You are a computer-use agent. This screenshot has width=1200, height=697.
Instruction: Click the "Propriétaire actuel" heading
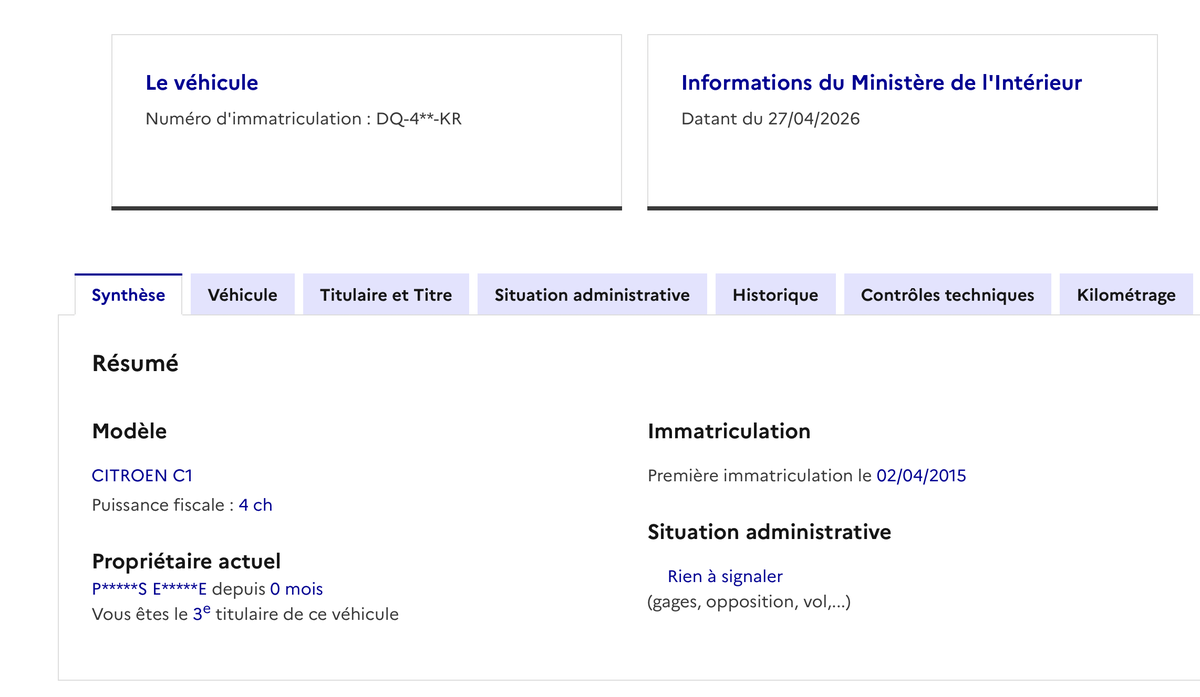tap(186, 561)
